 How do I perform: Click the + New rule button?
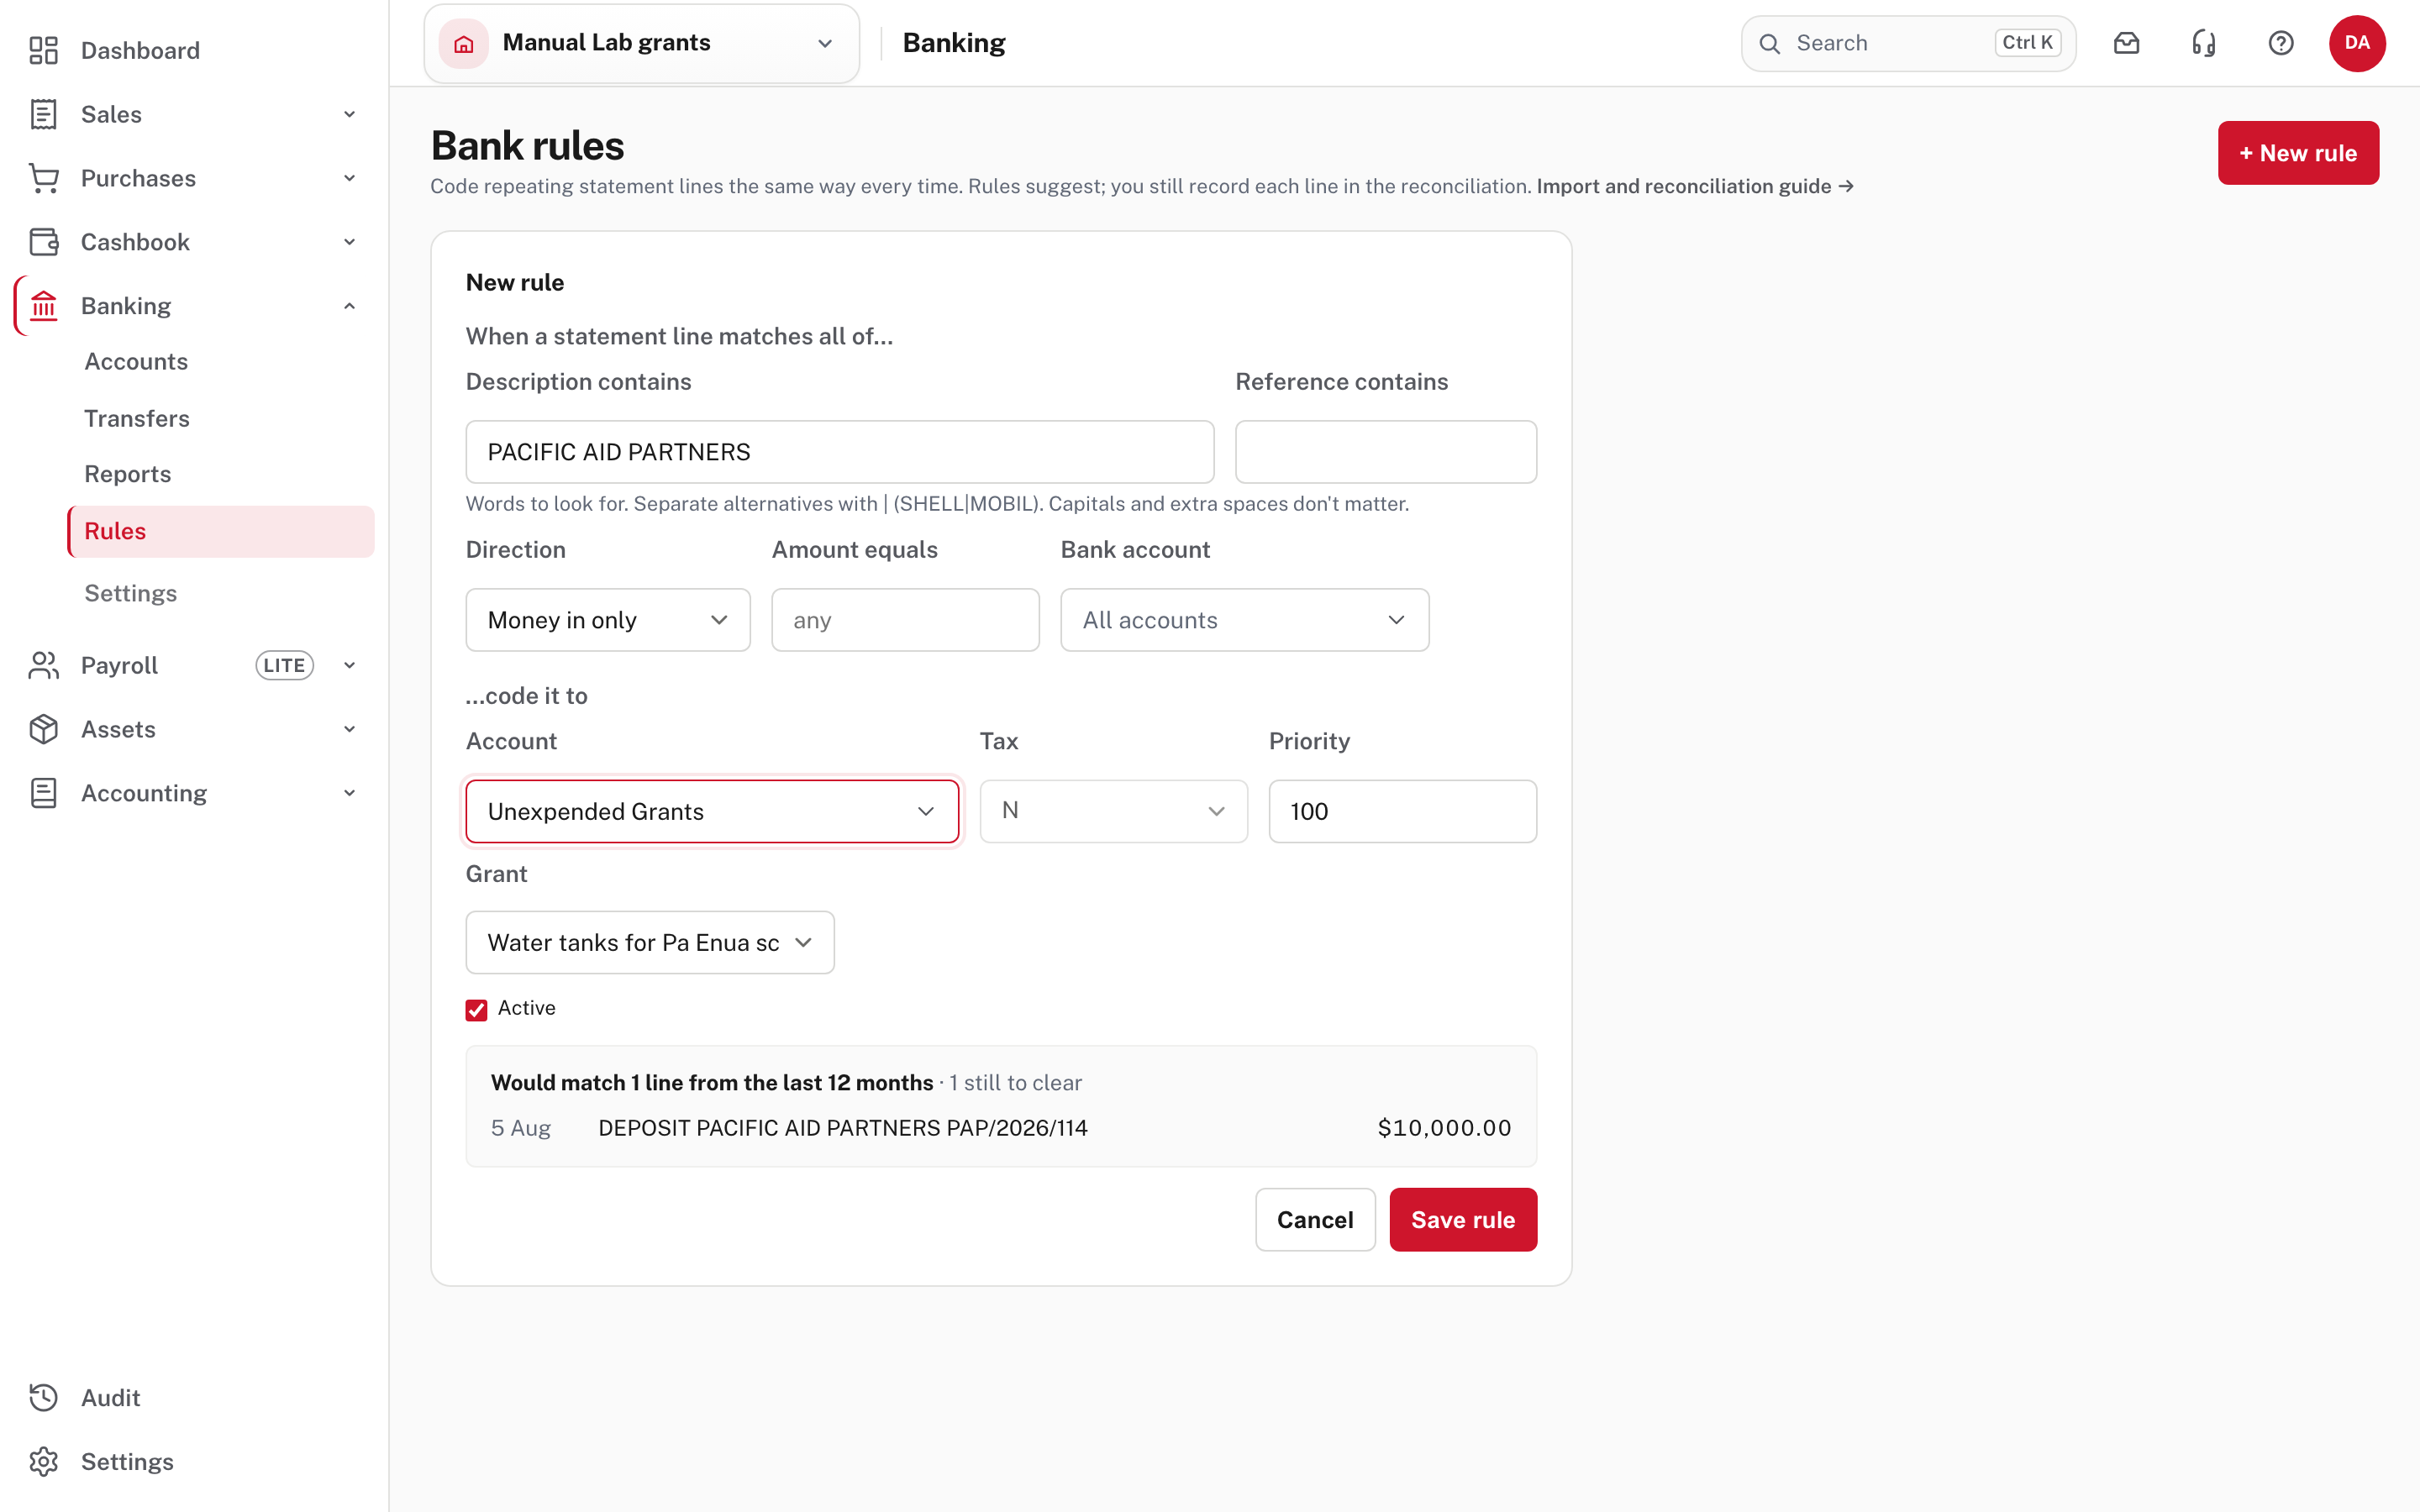pos(2297,153)
